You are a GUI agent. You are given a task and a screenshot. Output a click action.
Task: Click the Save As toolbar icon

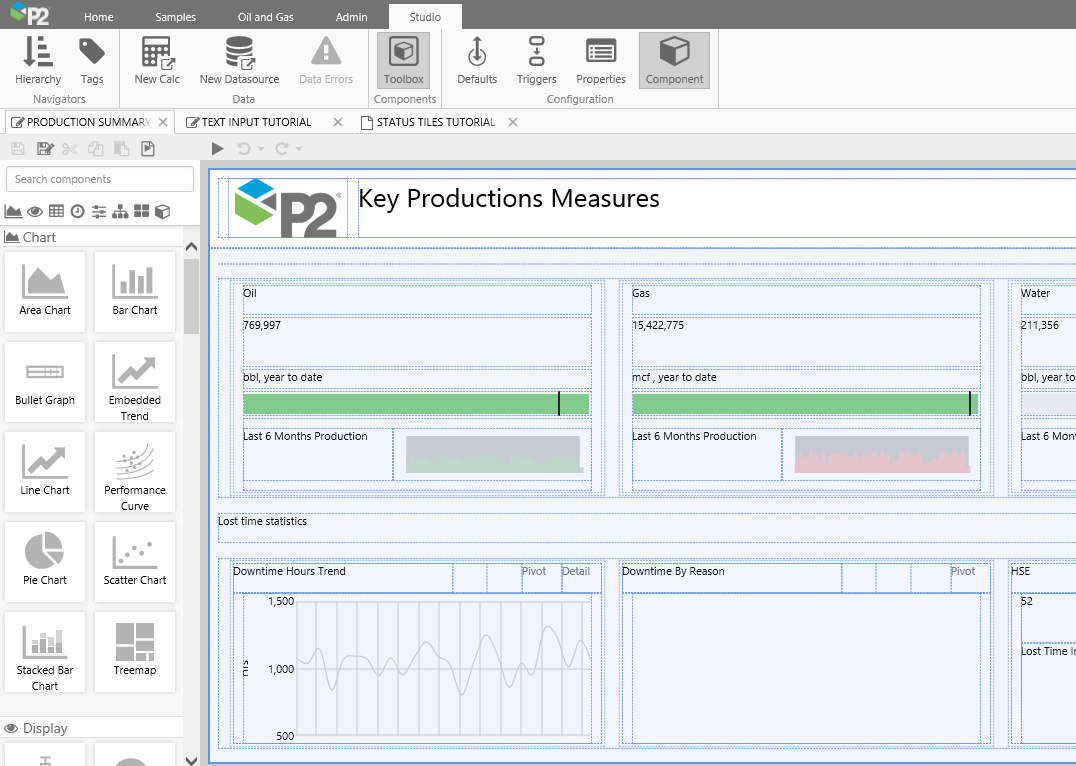pyautogui.click(x=44, y=149)
